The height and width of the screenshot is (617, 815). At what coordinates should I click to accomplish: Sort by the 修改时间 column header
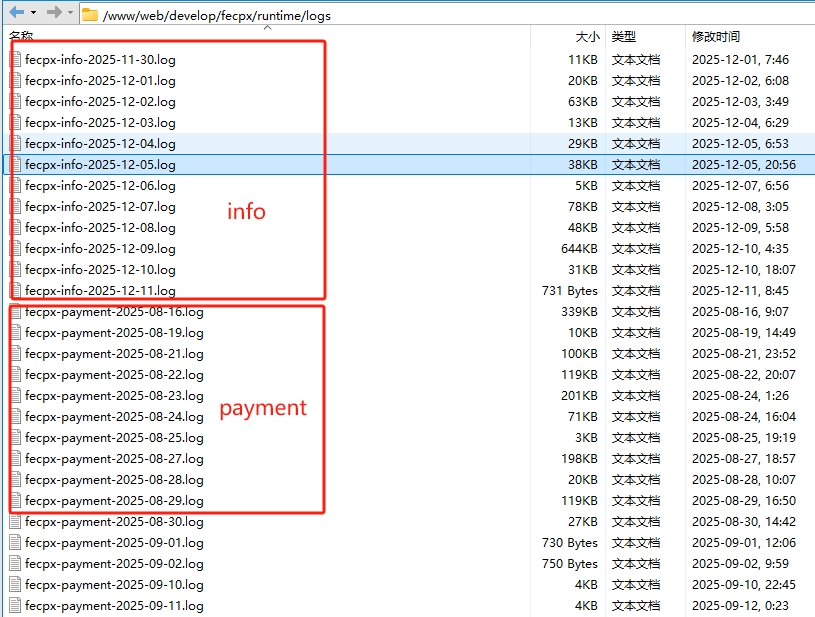[716, 37]
